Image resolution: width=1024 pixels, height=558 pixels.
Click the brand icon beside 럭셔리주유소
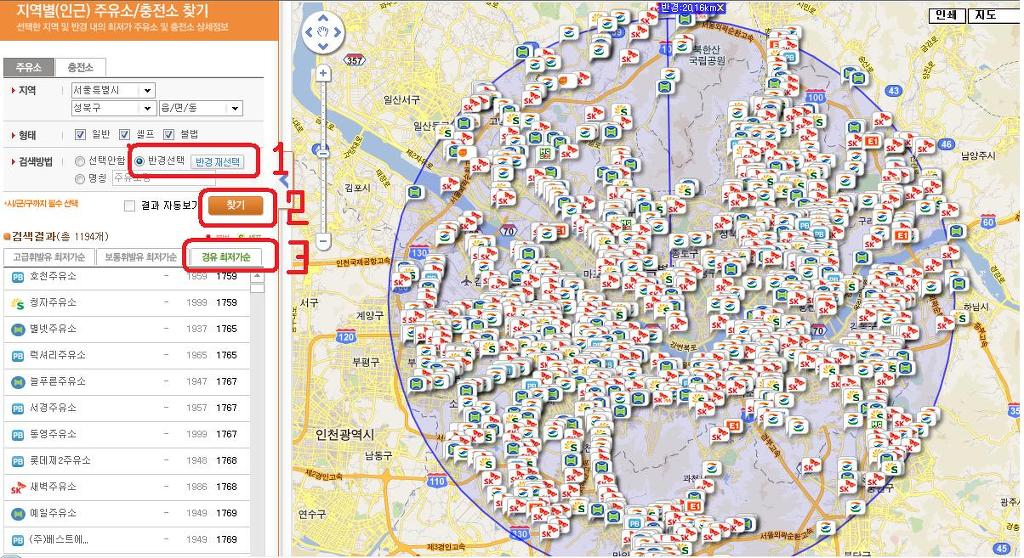18,356
